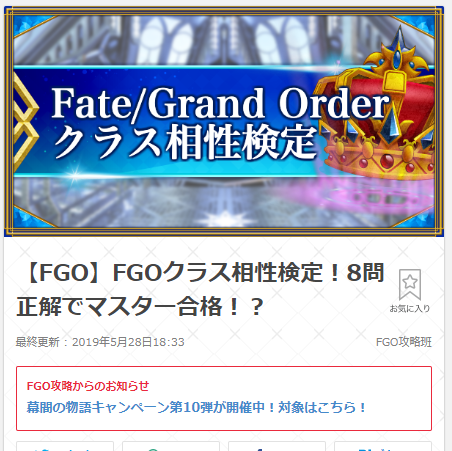The image size is (452, 451).
Task: Open the FGO攻略班 author link
Action: click(x=404, y=342)
